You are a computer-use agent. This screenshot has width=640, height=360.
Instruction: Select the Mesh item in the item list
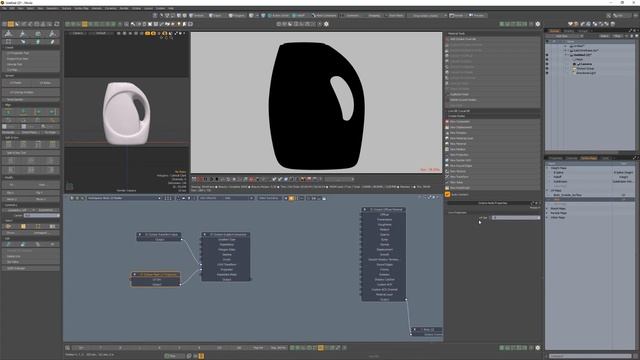(x=580, y=60)
